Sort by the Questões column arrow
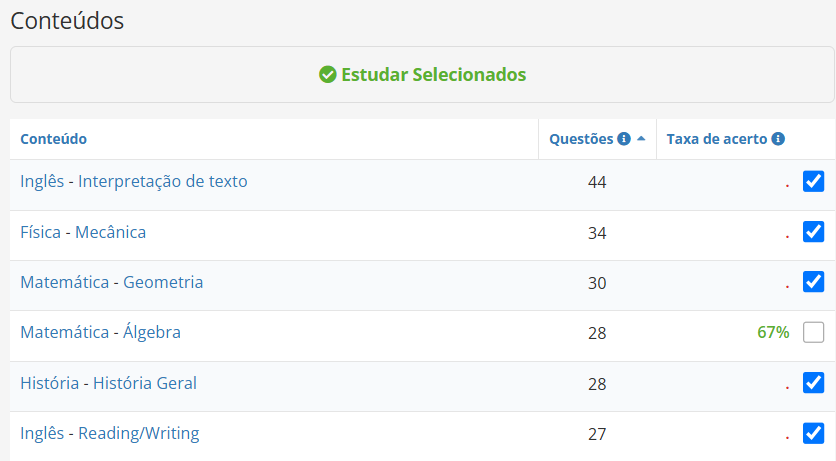The width and height of the screenshot is (836, 461). coord(641,139)
